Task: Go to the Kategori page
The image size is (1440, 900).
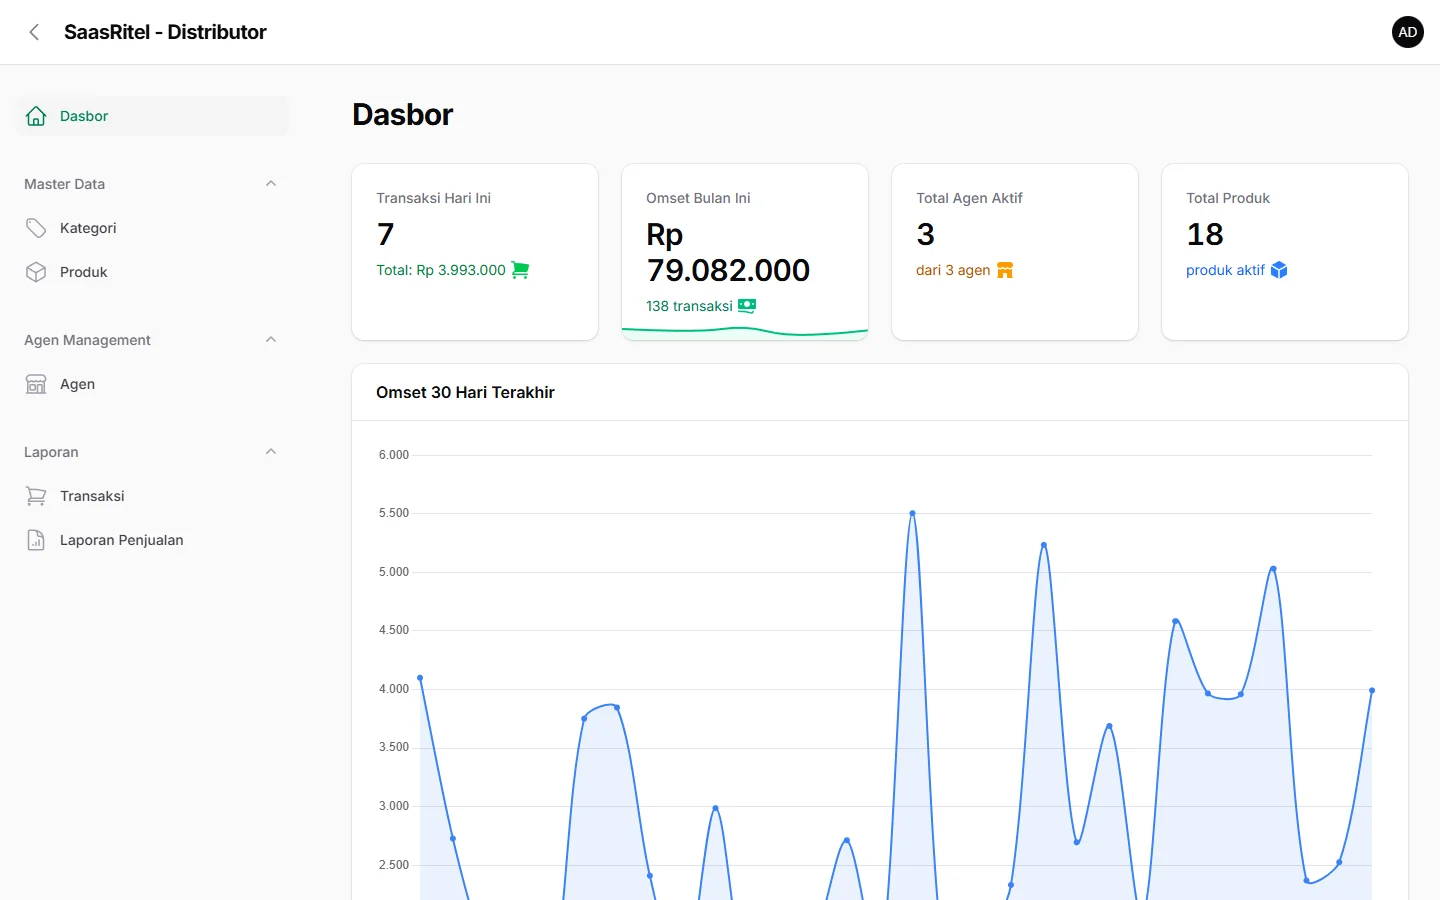Action: tap(152, 228)
